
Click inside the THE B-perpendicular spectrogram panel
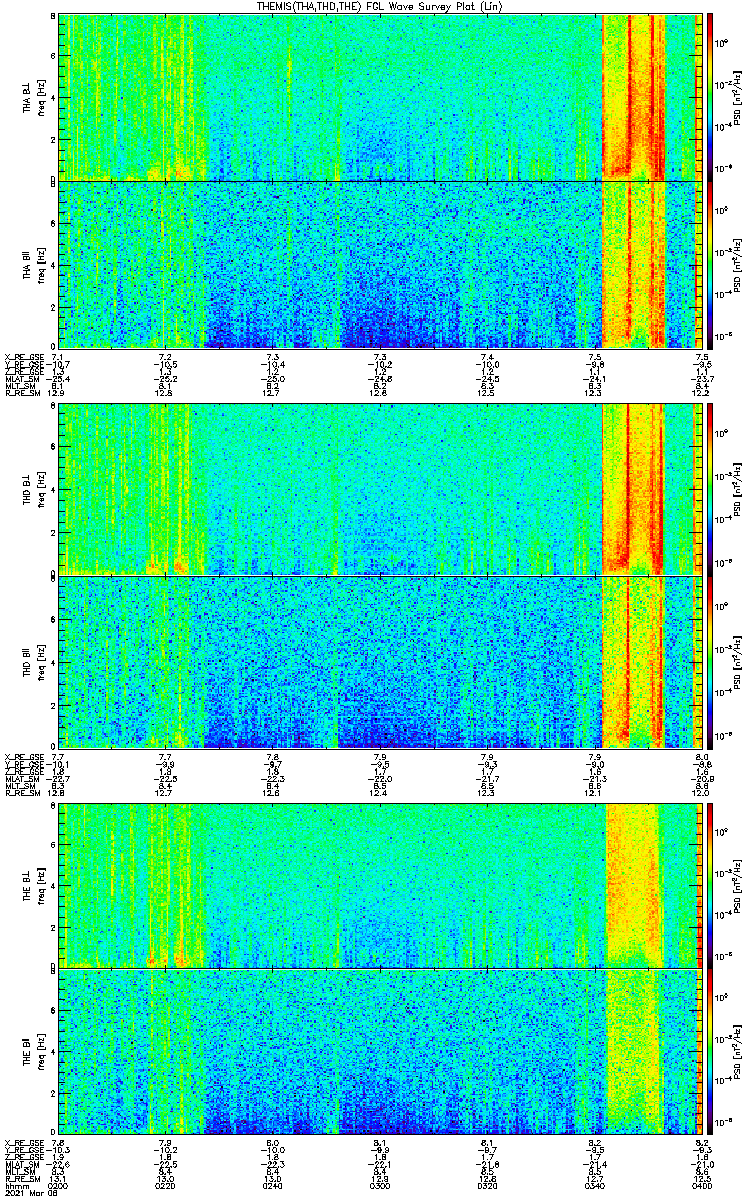tap(378, 885)
